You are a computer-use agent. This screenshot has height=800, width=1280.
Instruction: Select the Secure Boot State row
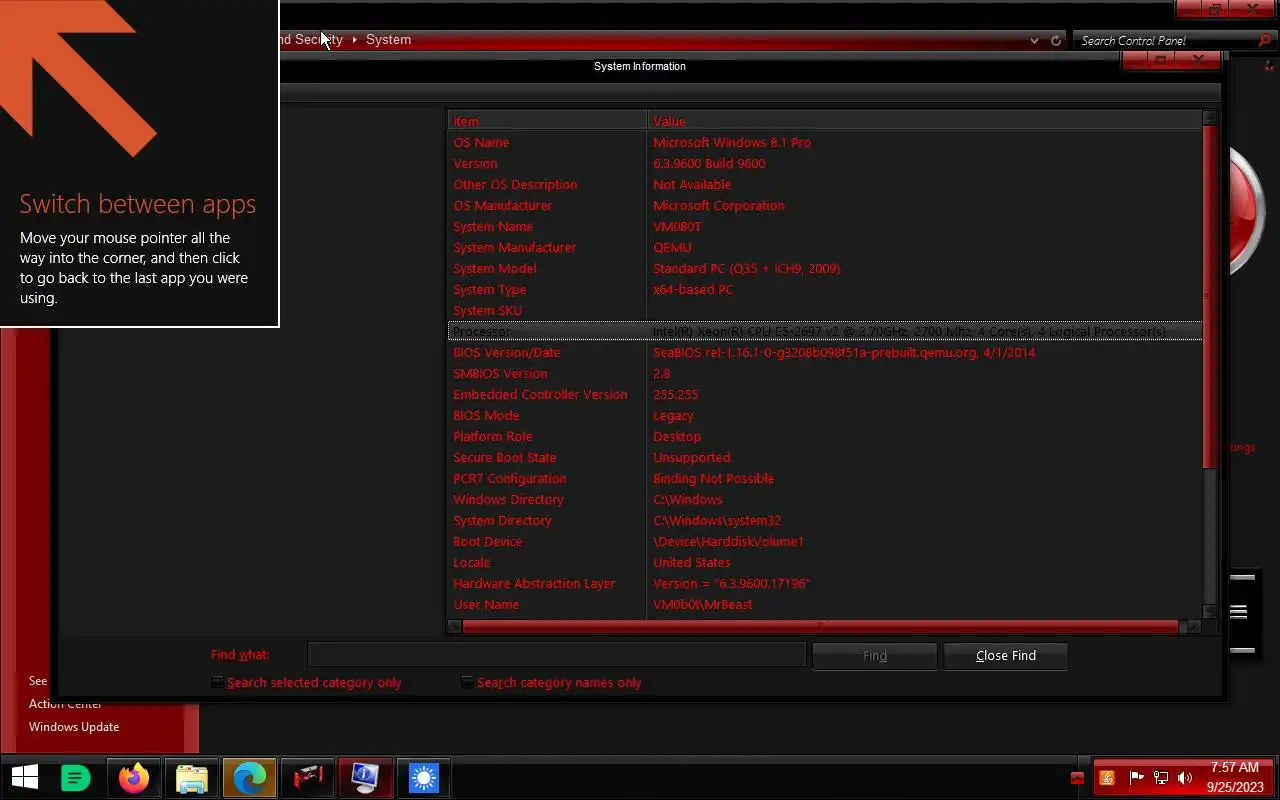825,457
